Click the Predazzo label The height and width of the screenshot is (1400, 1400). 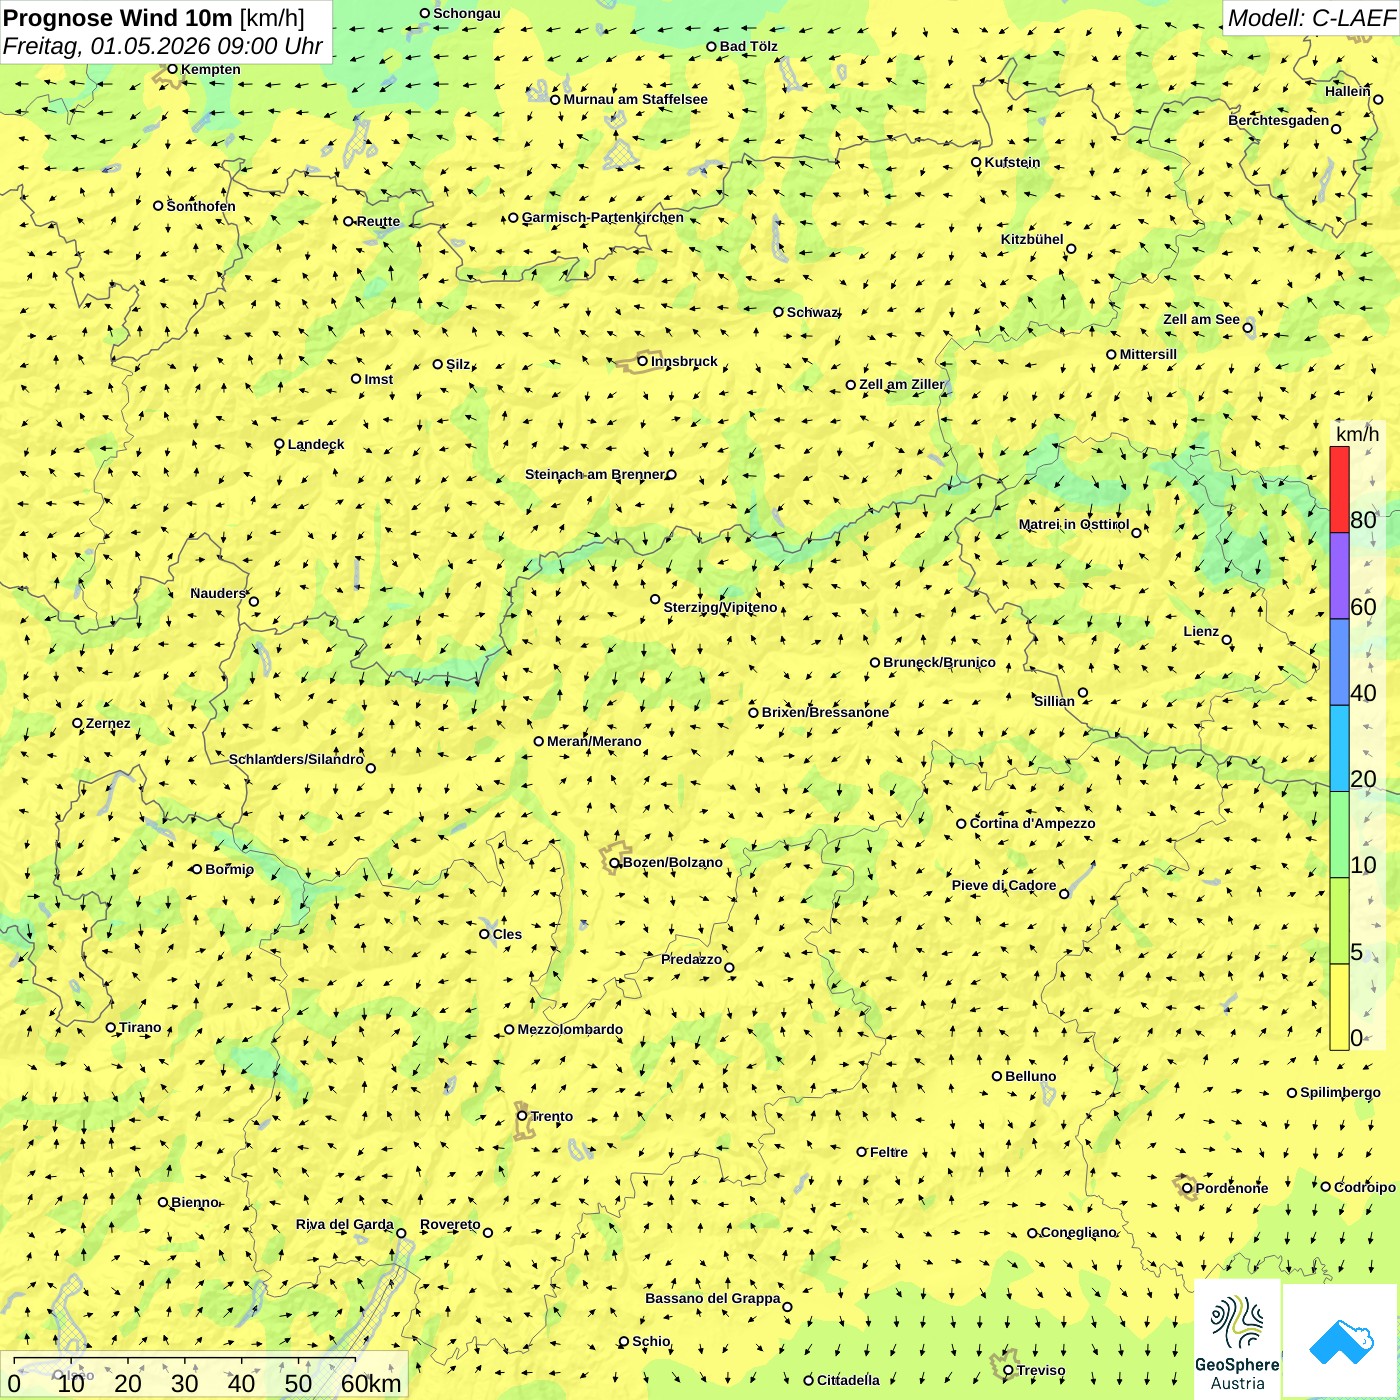click(691, 959)
